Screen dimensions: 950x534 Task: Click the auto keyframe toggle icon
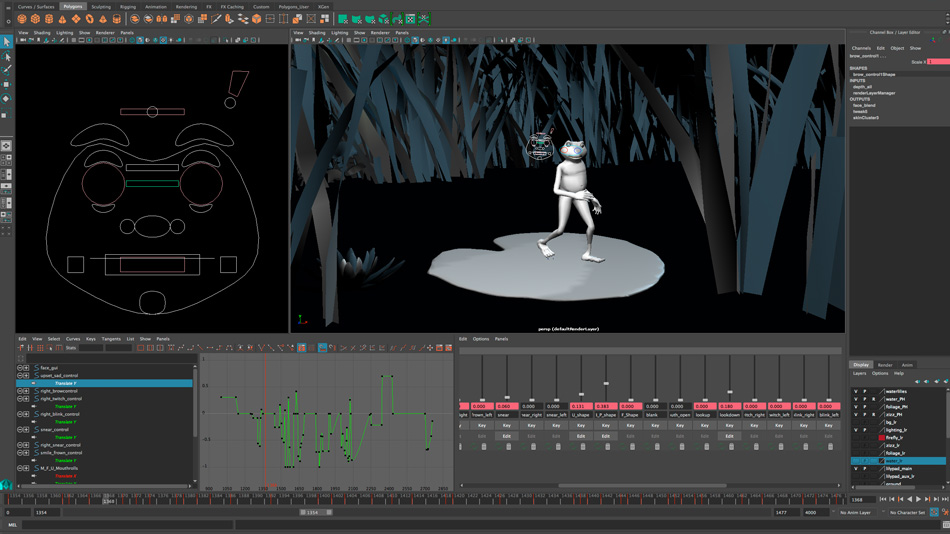[934, 512]
